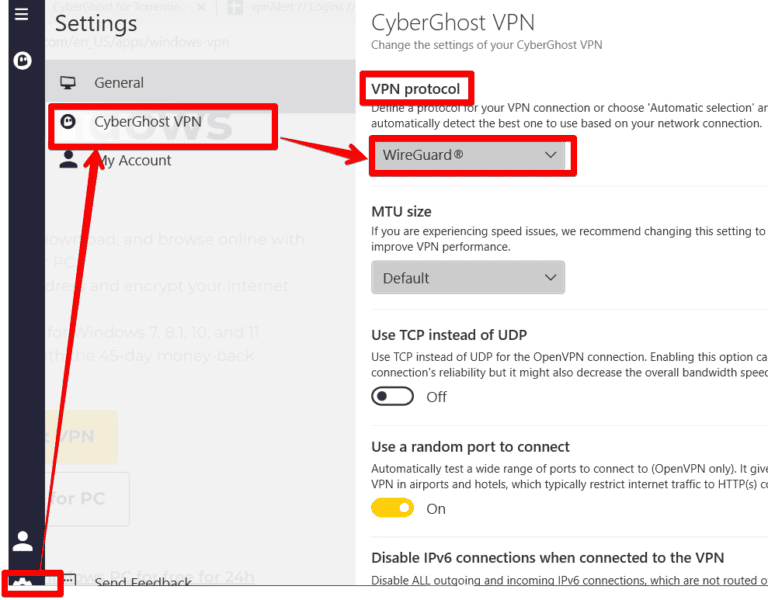The height and width of the screenshot is (600, 768).
Task: Open My Account settings section
Action: [132, 160]
